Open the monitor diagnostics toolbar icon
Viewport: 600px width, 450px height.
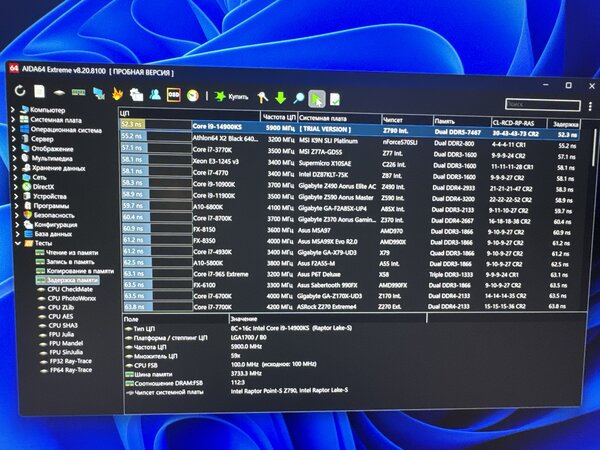tap(99, 93)
